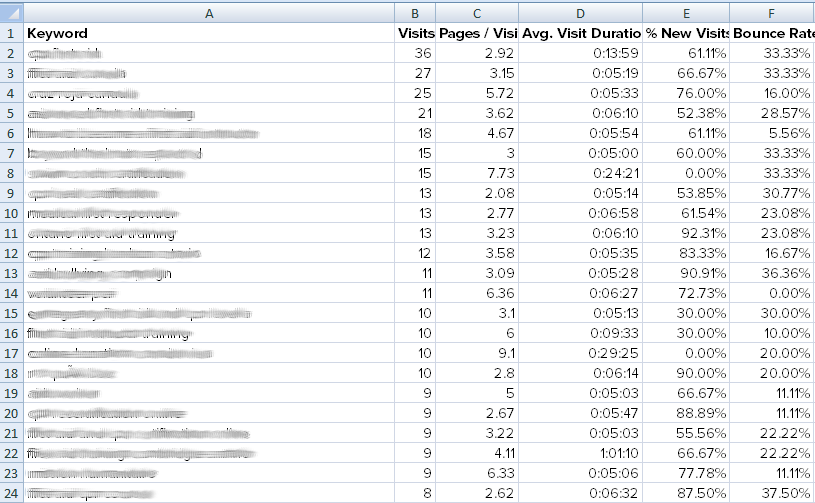Image resolution: width=815 pixels, height=503 pixels.
Task: Click the Select All corner triangle
Action: pyautogui.click(x=11, y=12)
